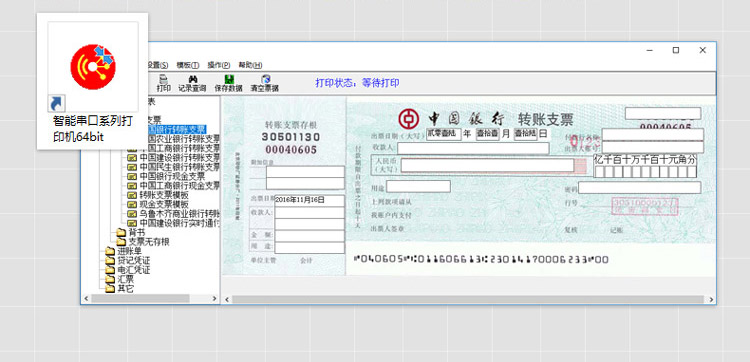This screenshot has height=362, width=750.
Task: Open the 帮助(H) menu
Action: pos(250,65)
